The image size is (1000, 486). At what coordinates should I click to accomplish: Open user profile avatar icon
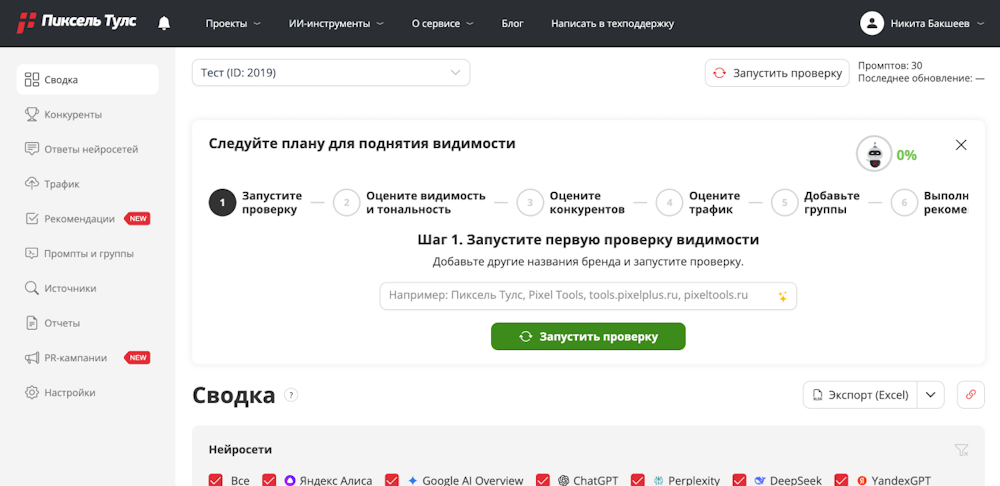coord(872,23)
